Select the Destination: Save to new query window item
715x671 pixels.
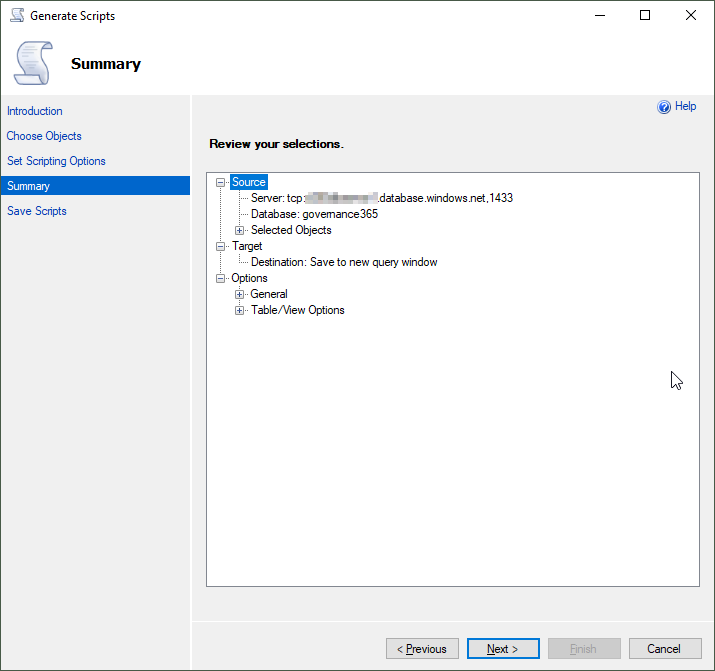click(x=344, y=262)
